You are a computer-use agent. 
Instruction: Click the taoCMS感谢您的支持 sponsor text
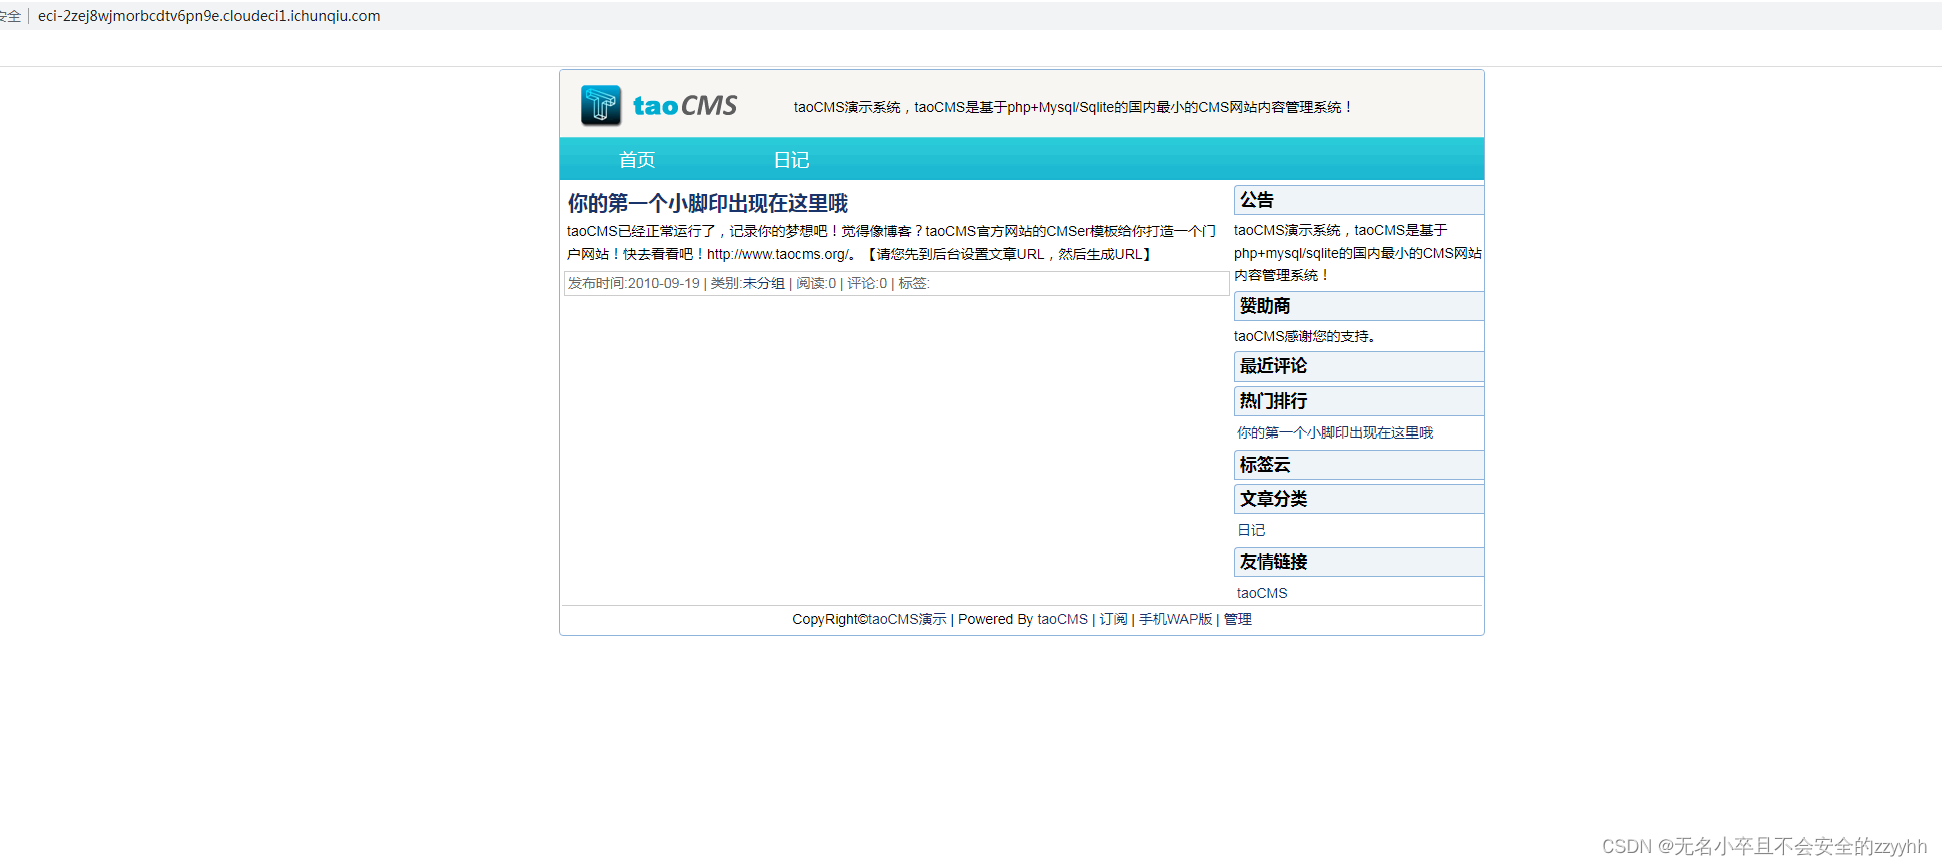tap(1305, 337)
